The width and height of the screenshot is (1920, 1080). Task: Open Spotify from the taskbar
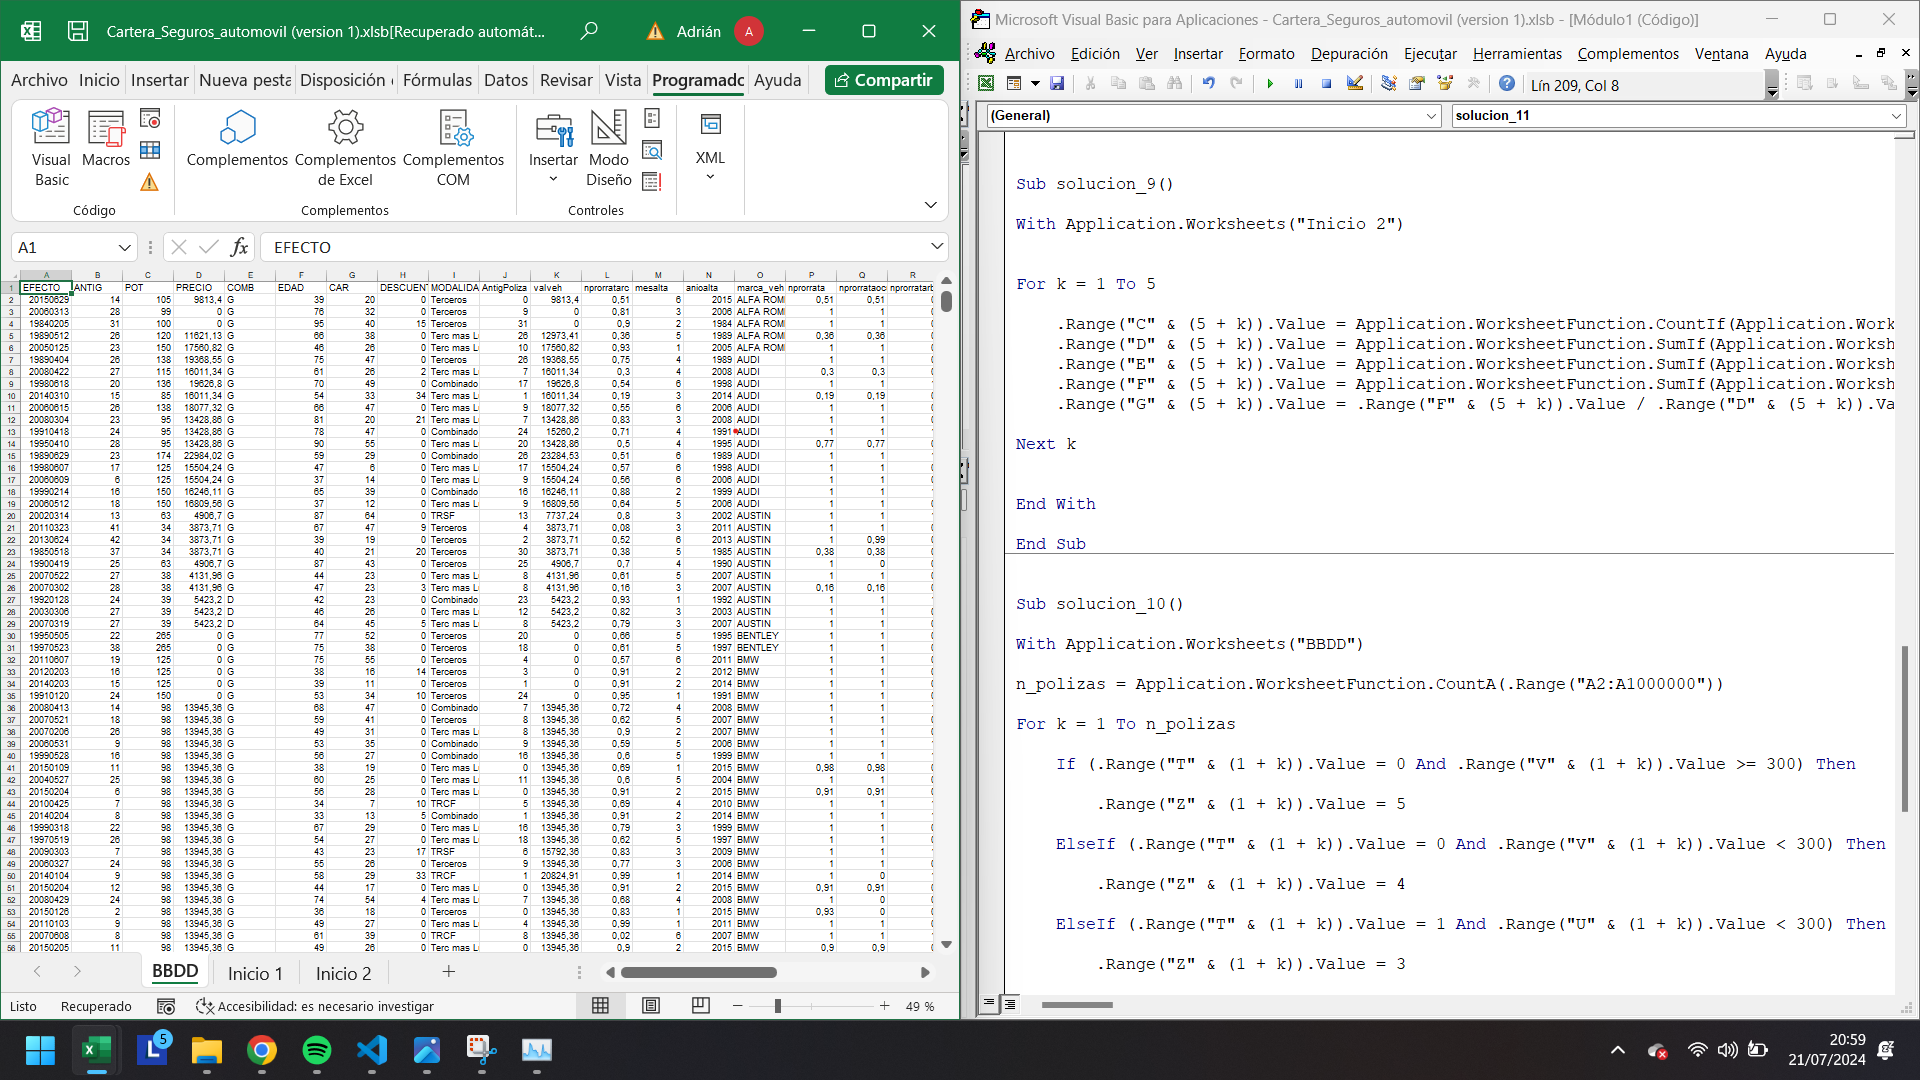click(x=316, y=1050)
